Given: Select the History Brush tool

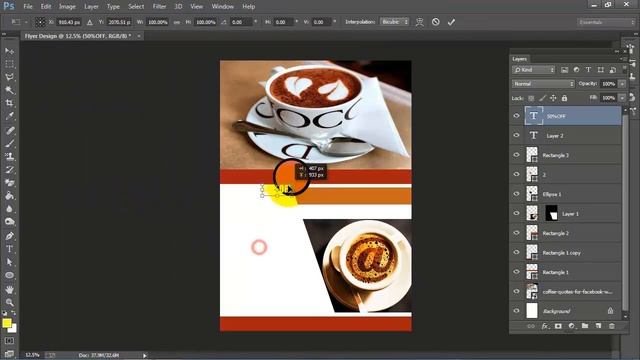Looking at the screenshot, I should tap(9, 170).
